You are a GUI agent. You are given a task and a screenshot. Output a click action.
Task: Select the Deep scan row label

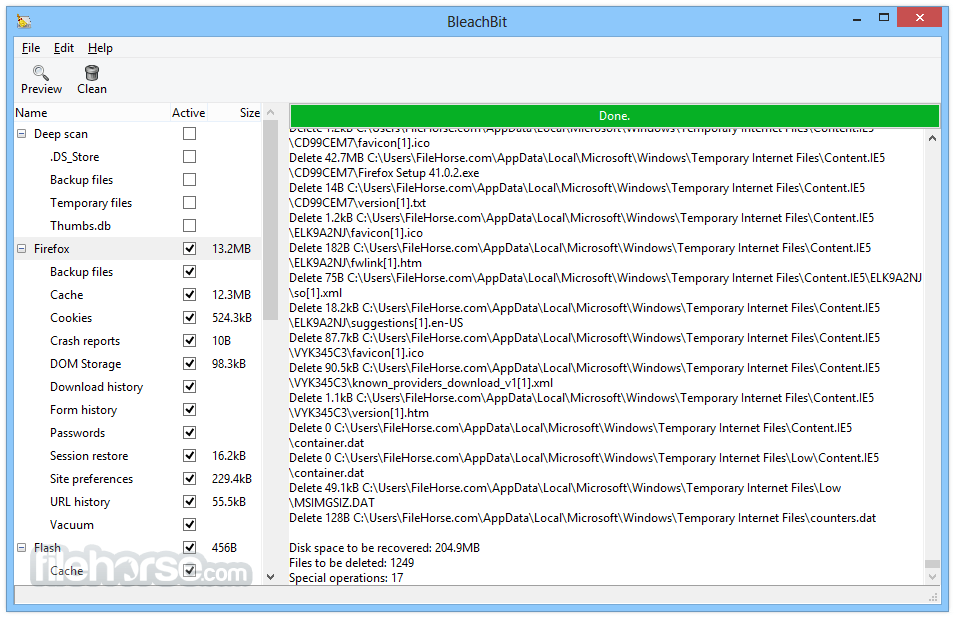[x=61, y=134]
